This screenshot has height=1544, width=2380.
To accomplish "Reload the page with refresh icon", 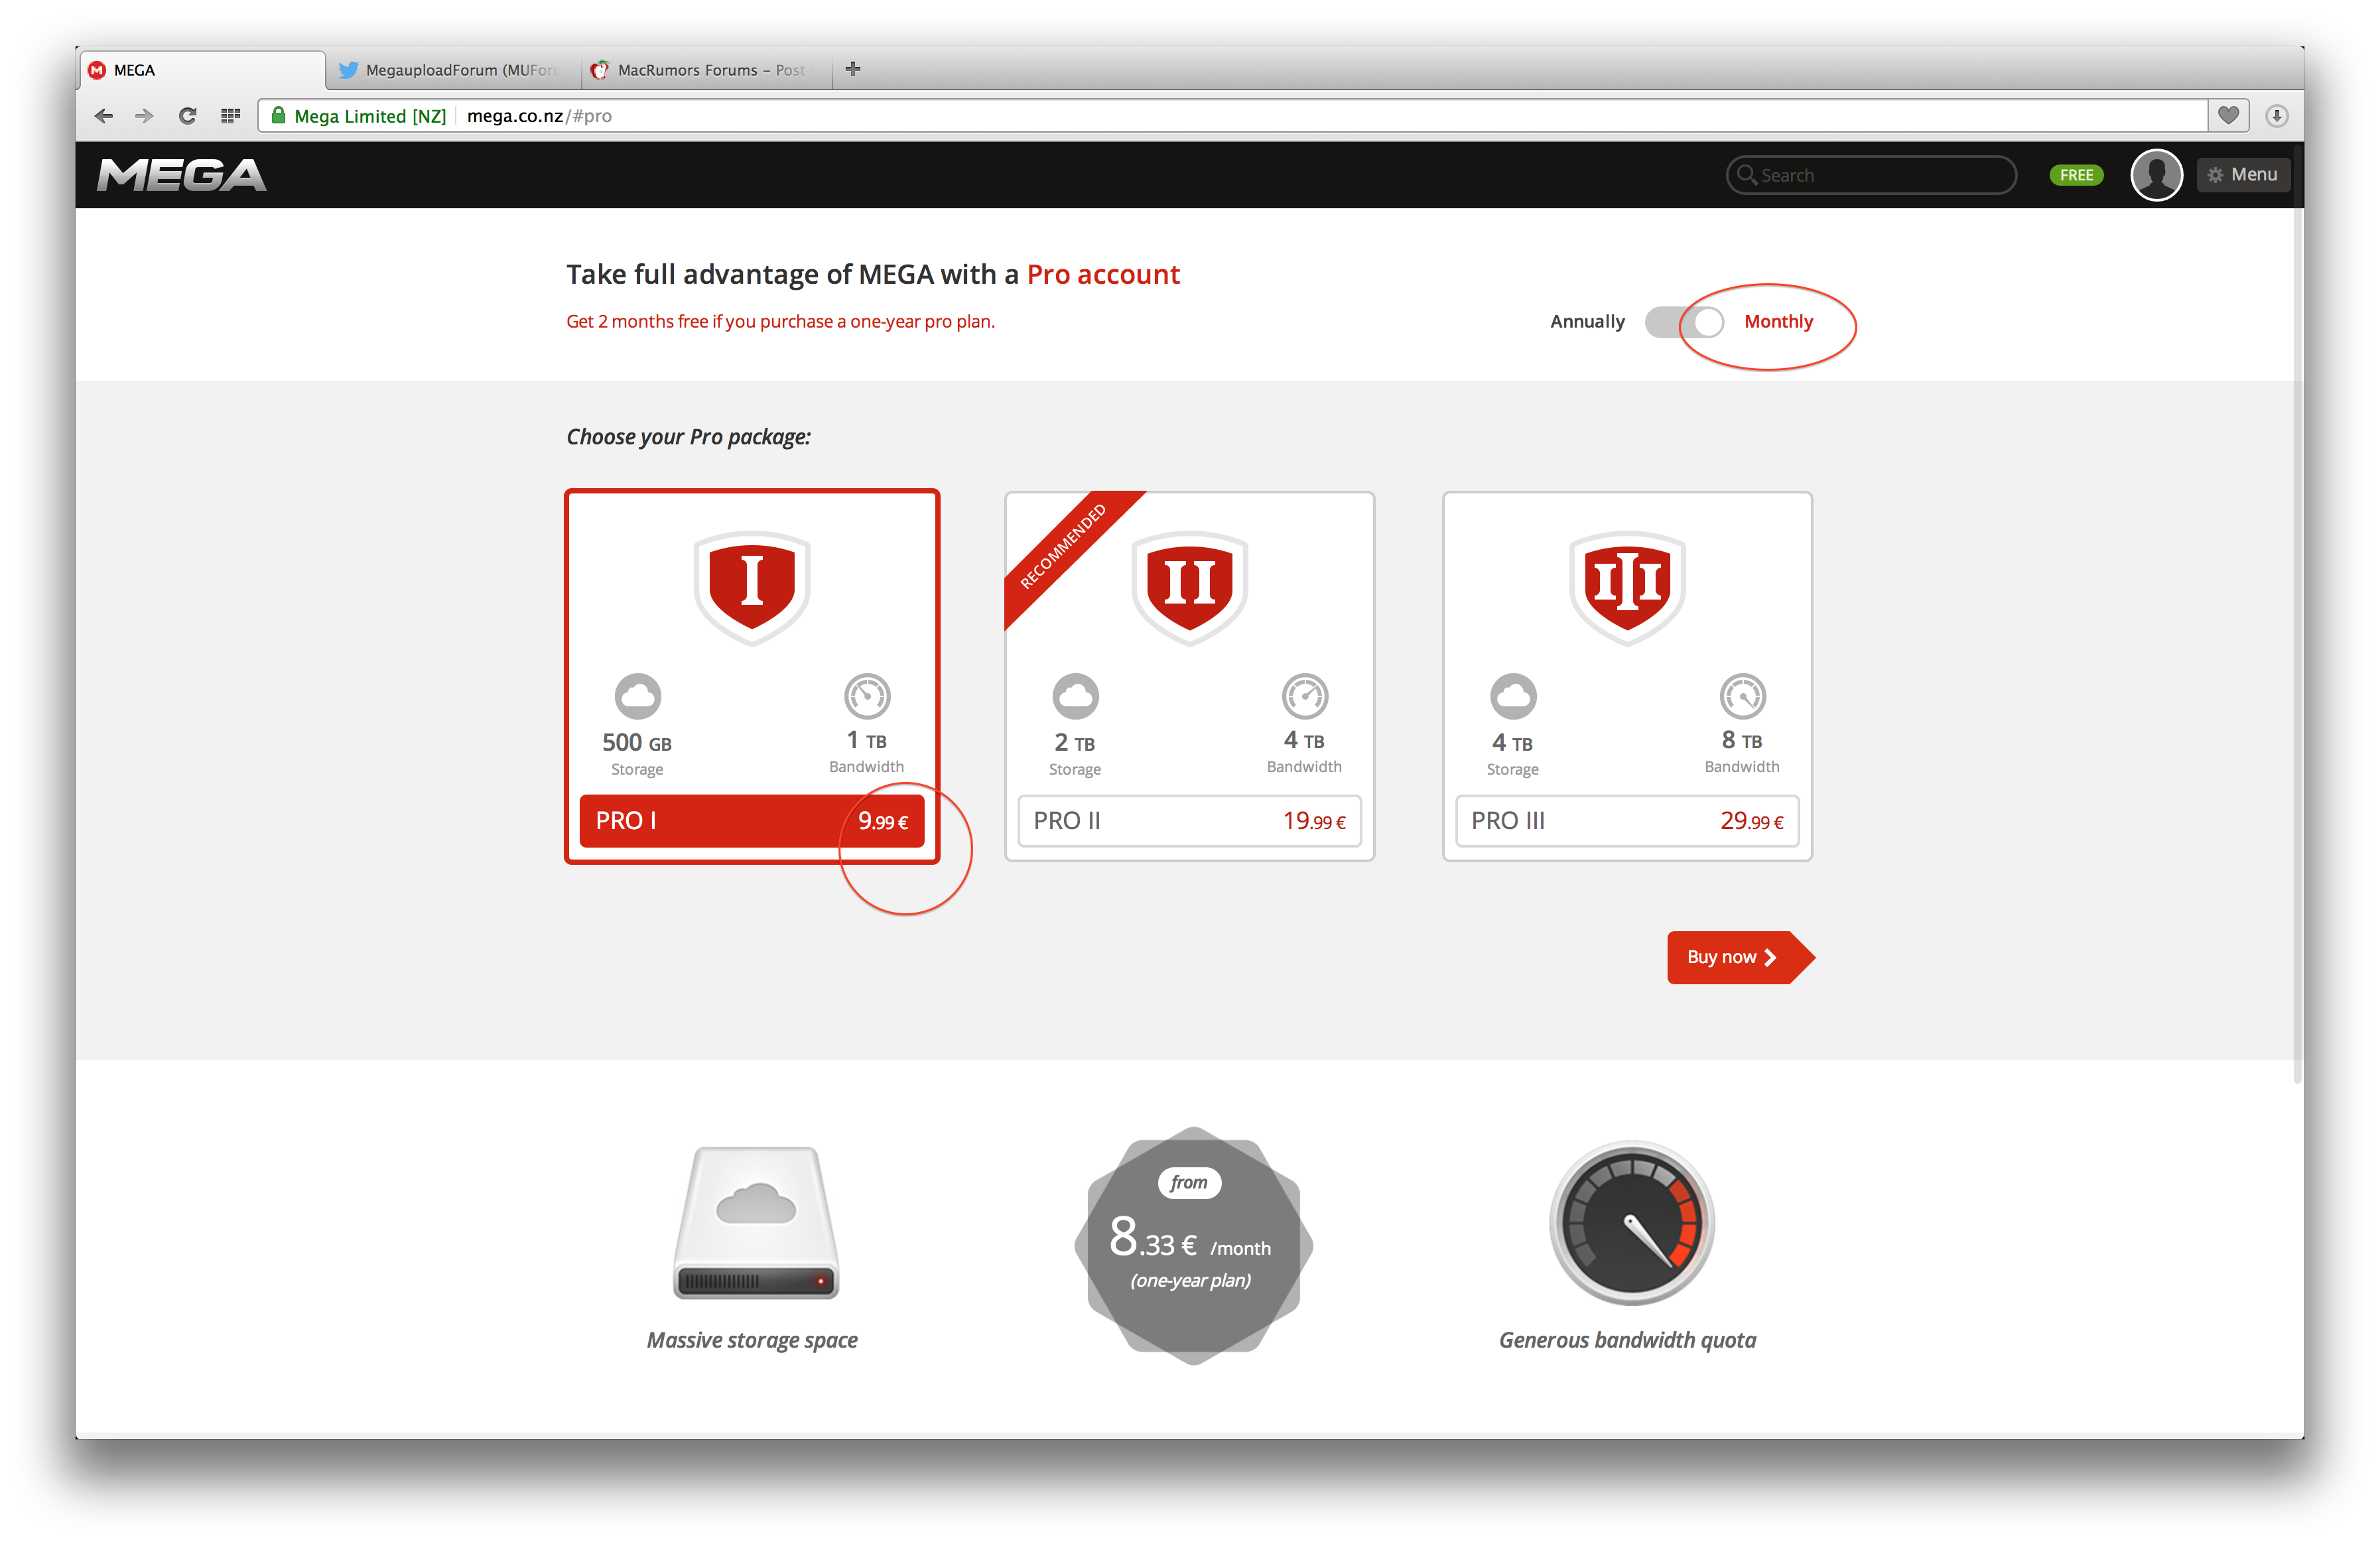I will tap(187, 116).
